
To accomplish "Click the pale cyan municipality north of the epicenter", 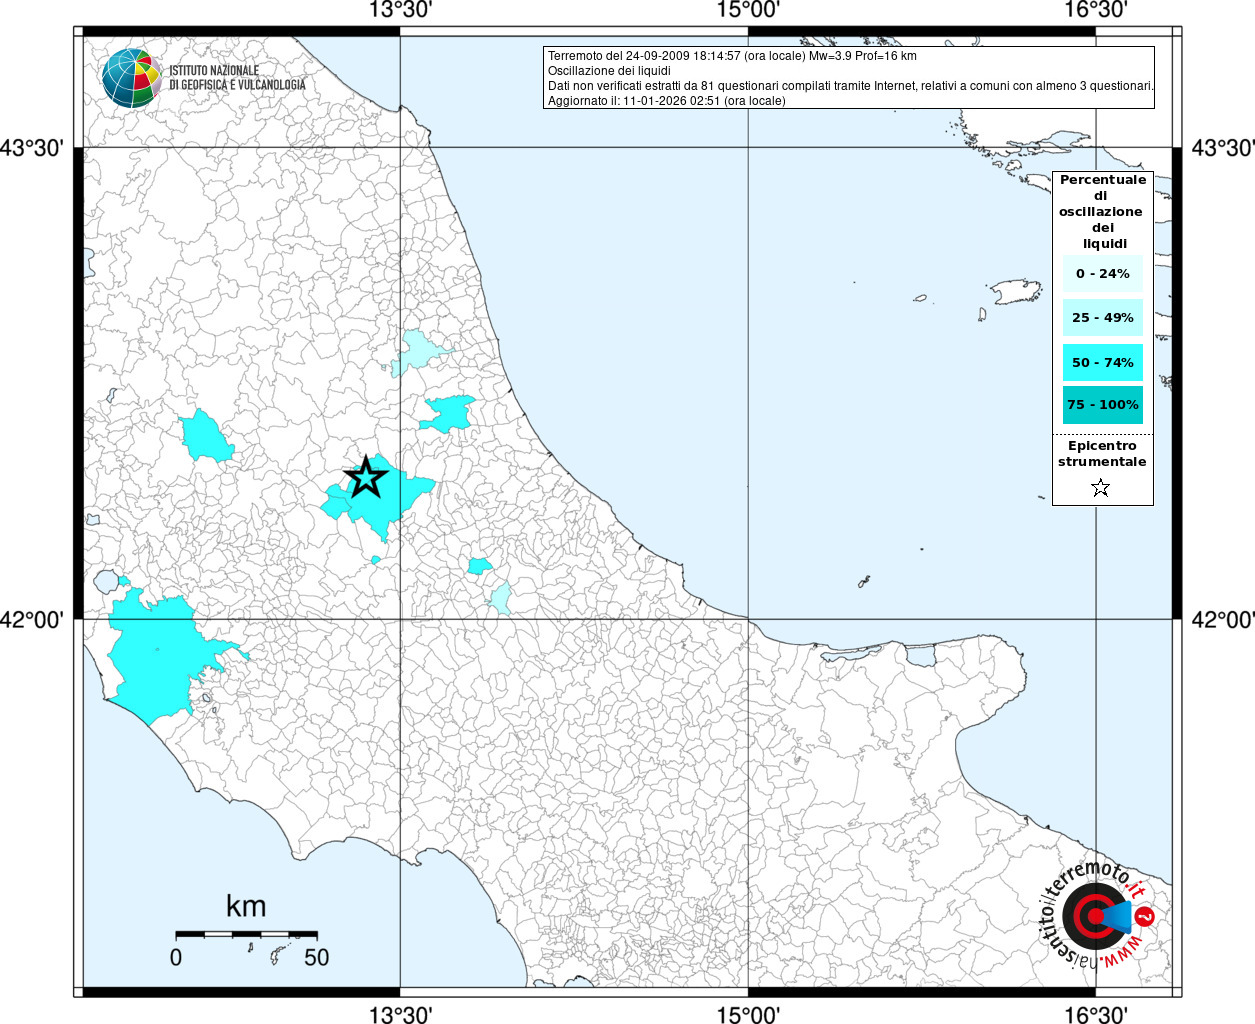I will point(420,350).
